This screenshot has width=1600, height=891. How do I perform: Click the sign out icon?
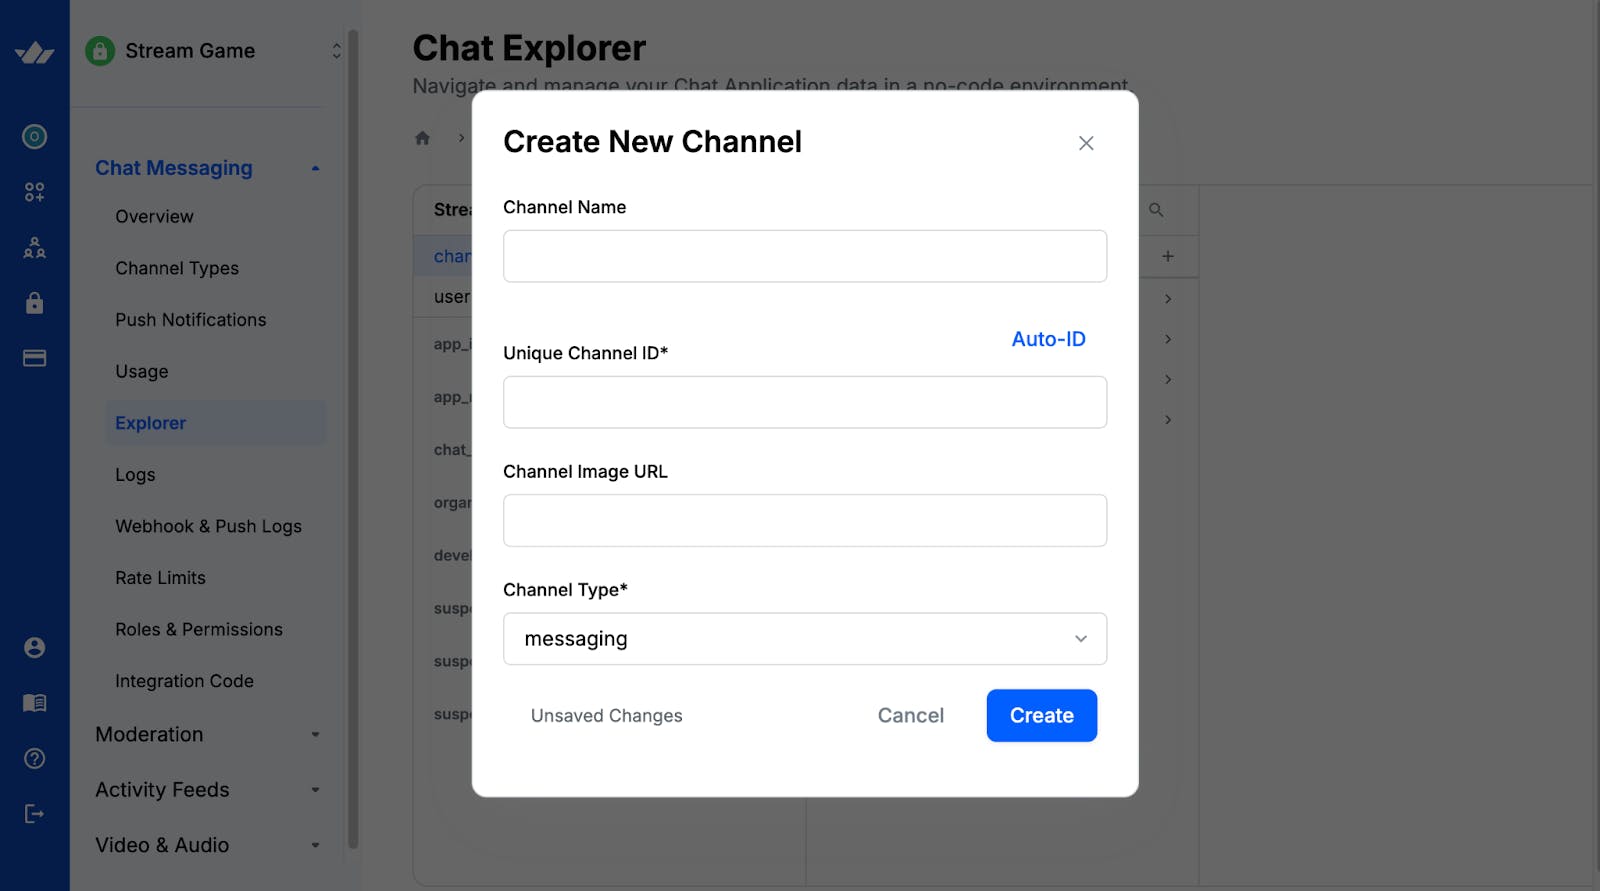[34, 814]
